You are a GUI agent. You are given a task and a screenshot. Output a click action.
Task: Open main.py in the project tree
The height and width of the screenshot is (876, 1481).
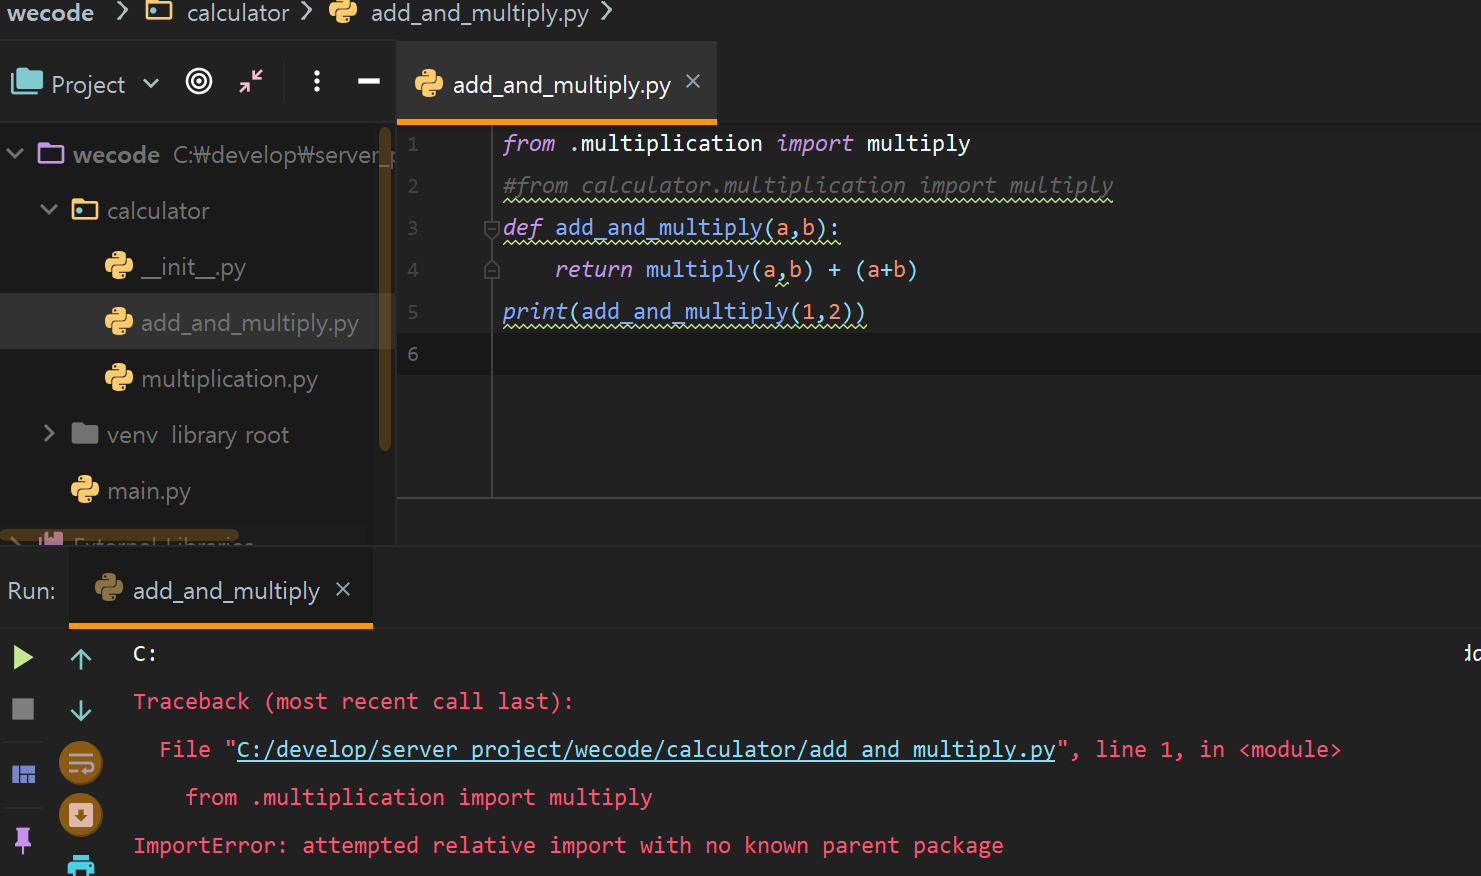pyautogui.click(x=148, y=491)
